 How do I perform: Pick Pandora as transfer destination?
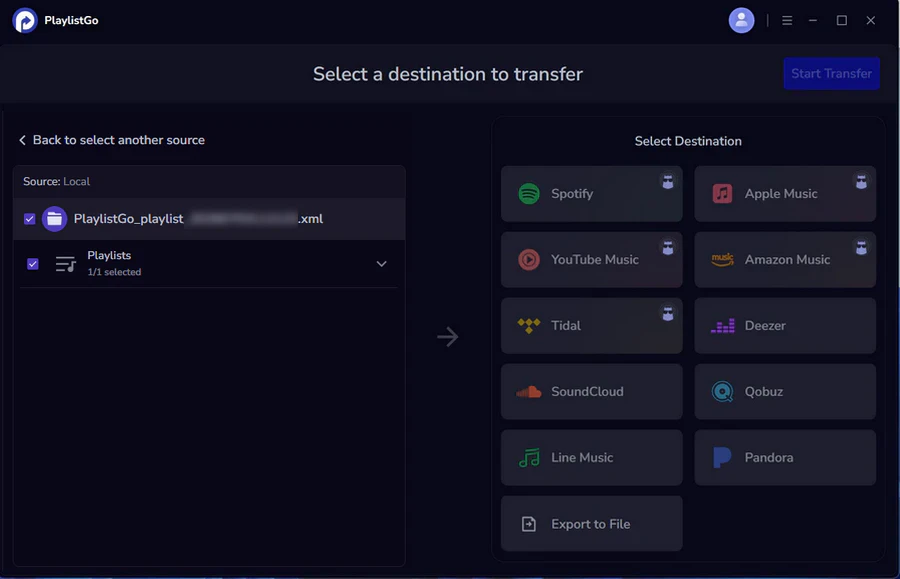[785, 457]
